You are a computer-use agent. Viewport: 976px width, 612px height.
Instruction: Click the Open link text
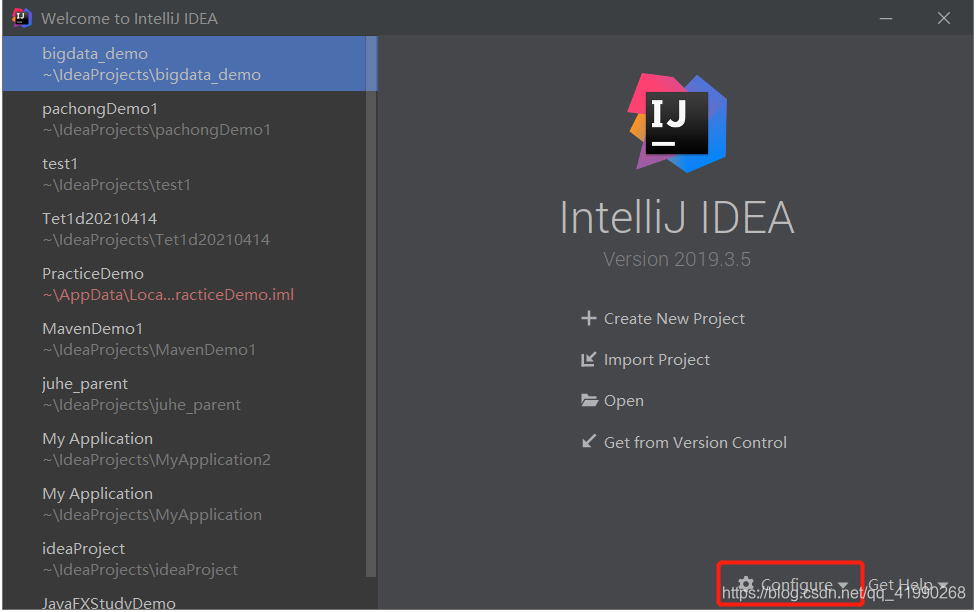click(624, 401)
